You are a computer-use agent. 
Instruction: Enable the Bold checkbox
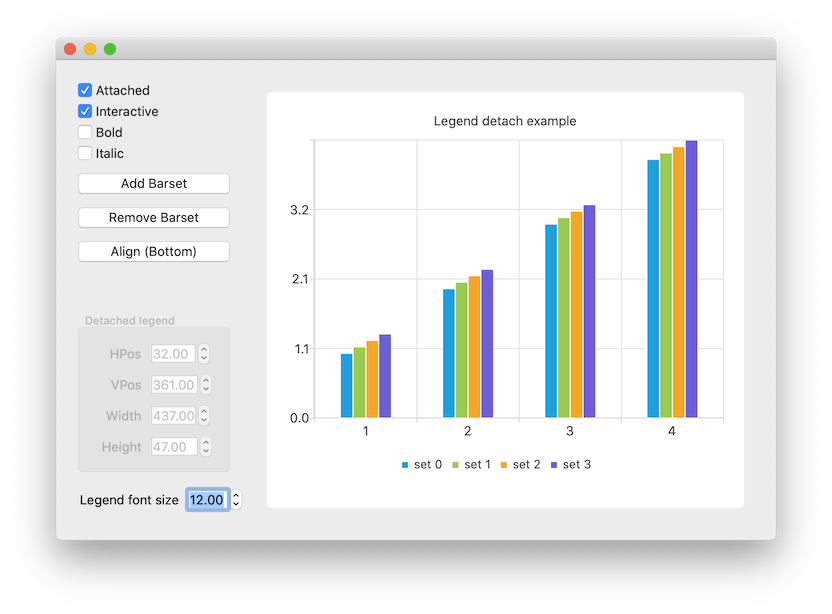(x=84, y=132)
